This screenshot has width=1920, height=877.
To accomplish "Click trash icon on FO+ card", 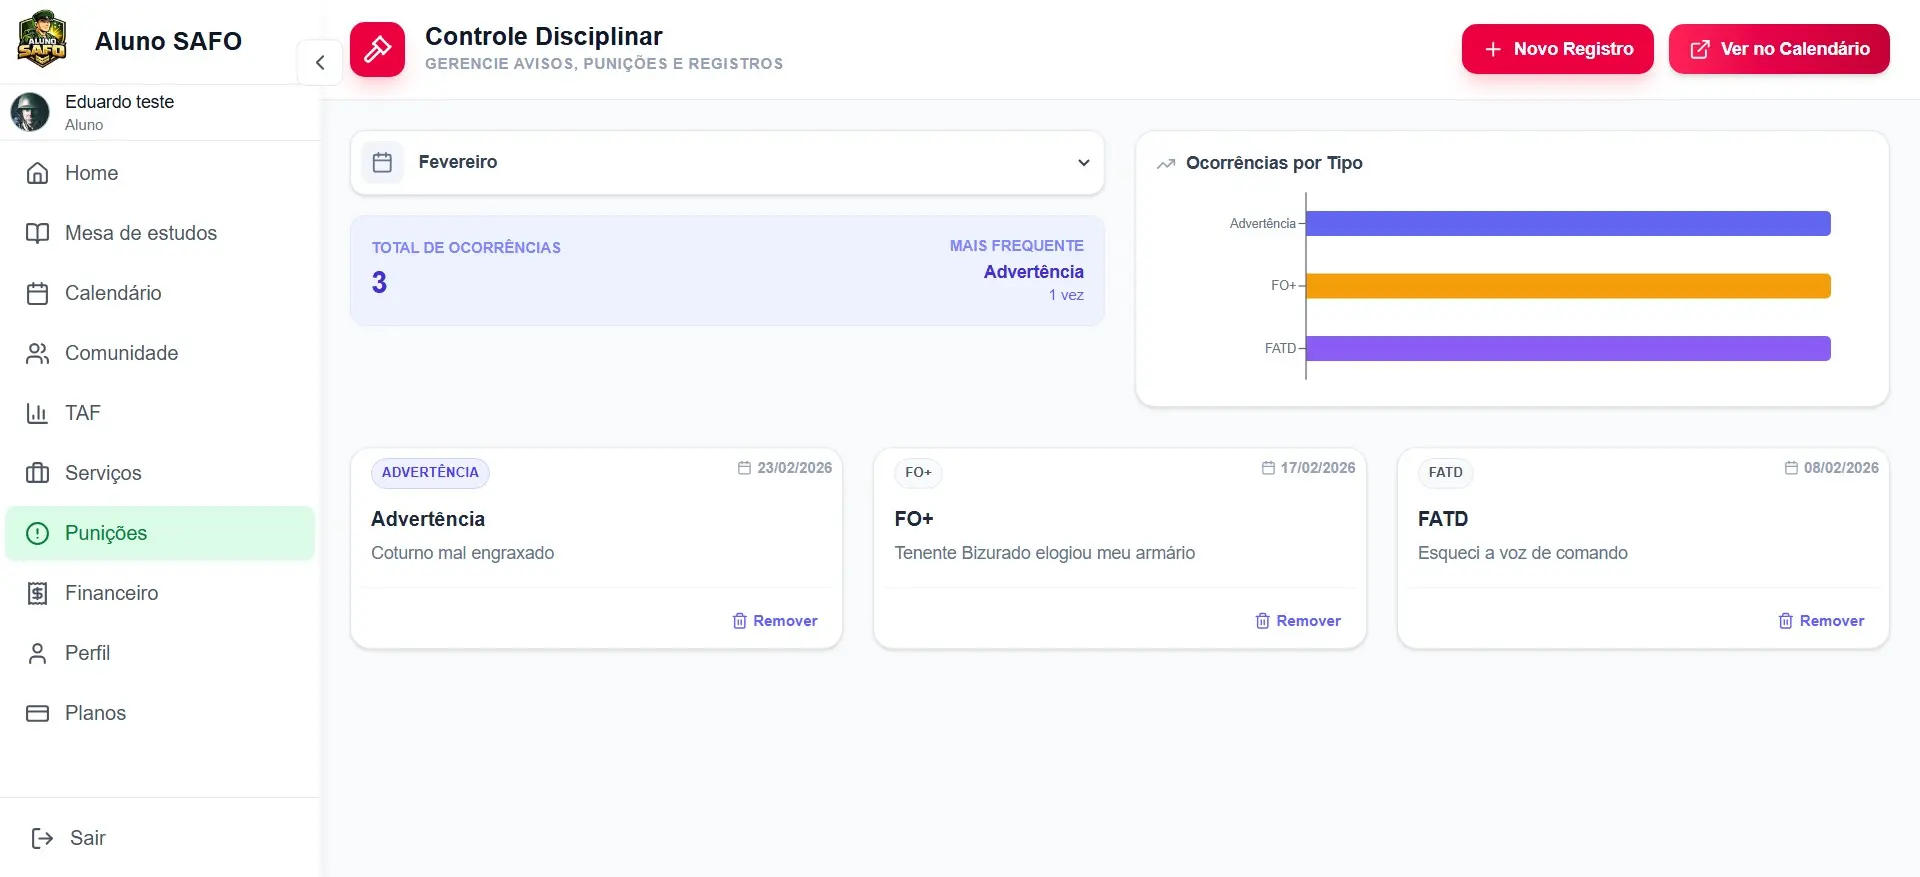I will 1262,621.
